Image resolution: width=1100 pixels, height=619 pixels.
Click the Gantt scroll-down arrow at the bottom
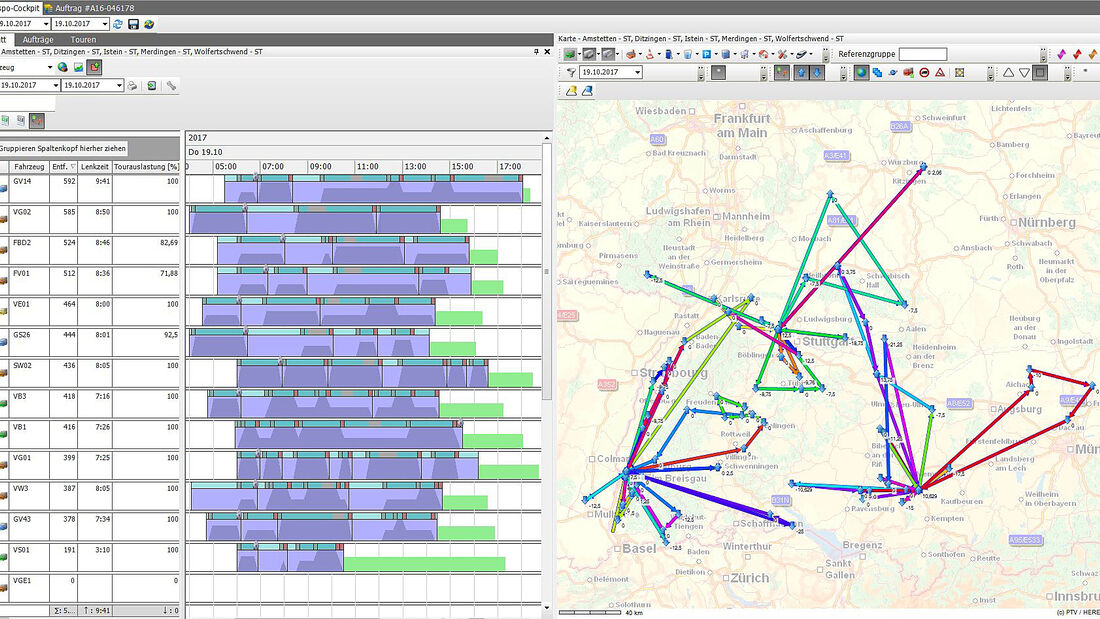[x=547, y=608]
